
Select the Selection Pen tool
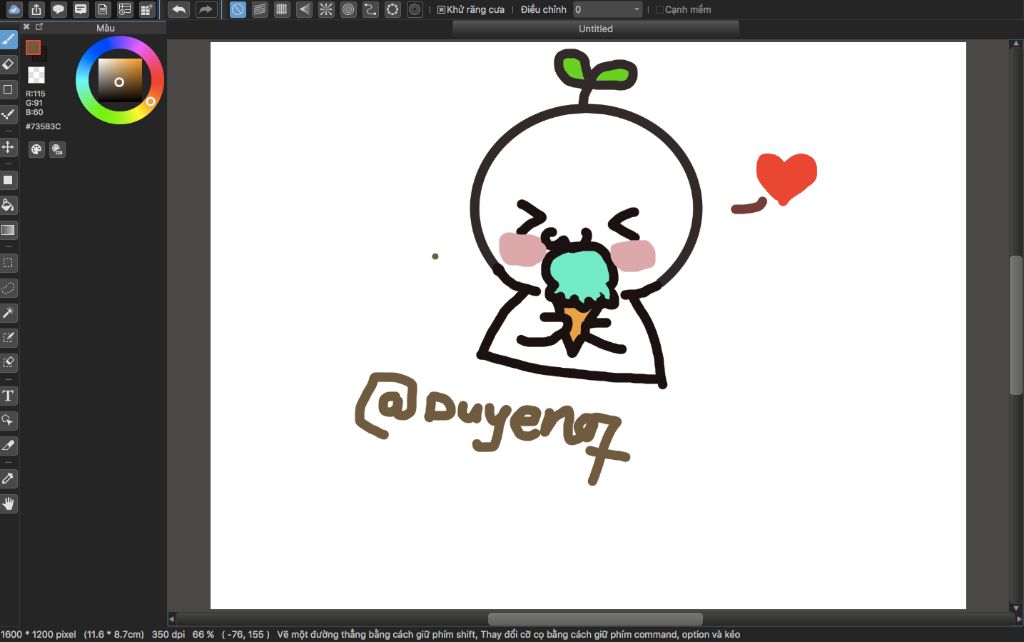pos(8,338)
